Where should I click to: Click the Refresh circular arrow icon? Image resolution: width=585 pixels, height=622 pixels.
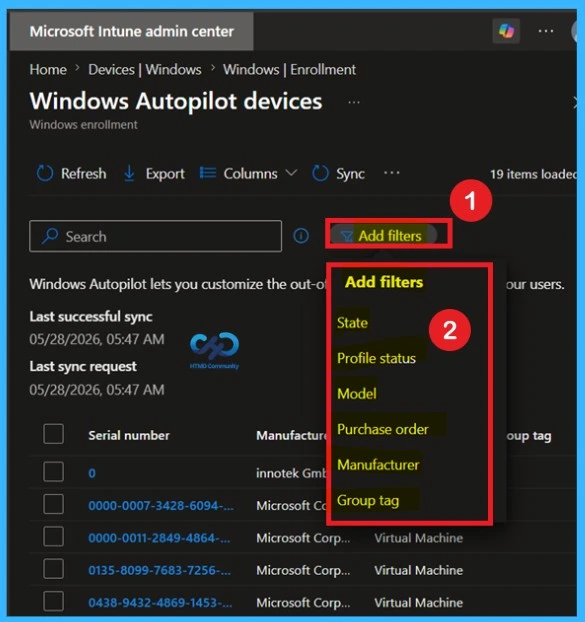point(44,174)
